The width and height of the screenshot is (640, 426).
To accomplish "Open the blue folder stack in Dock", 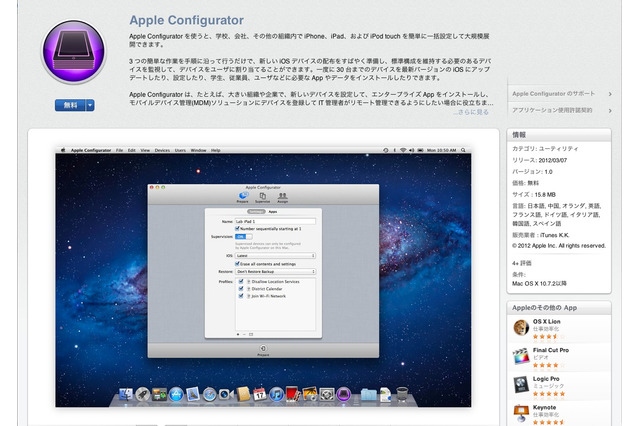I will [x=368, y=394].
